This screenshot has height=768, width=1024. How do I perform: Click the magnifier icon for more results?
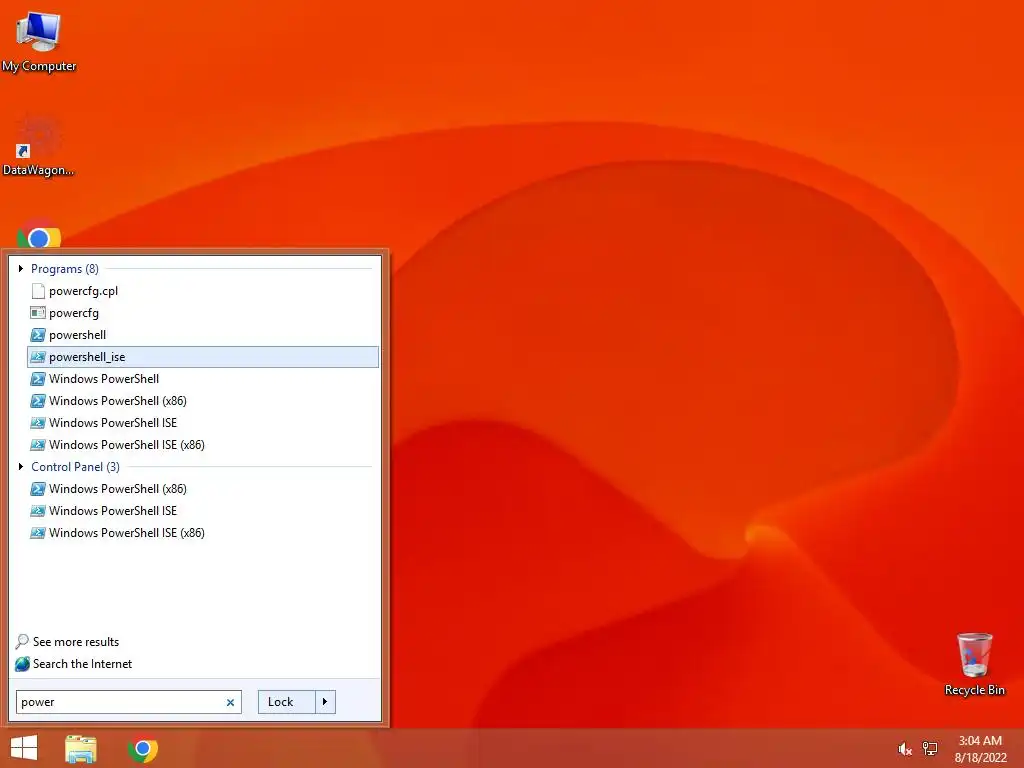tap(22, 641)
